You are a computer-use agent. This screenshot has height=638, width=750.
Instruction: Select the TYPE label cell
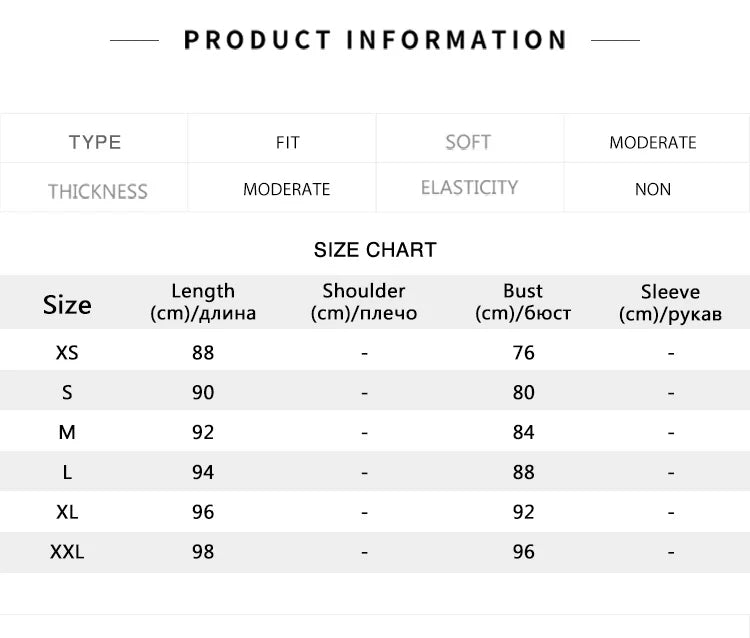click(95, 142)
